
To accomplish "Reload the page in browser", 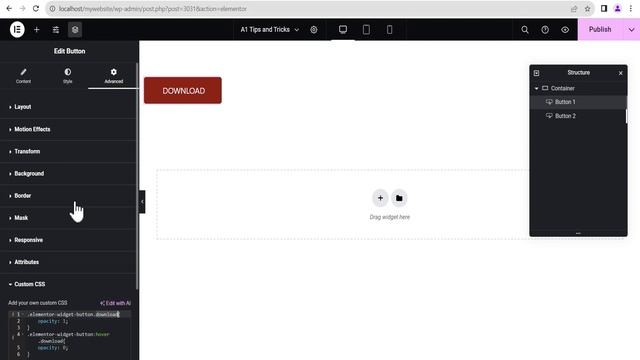I will click(x=36, y=9).
